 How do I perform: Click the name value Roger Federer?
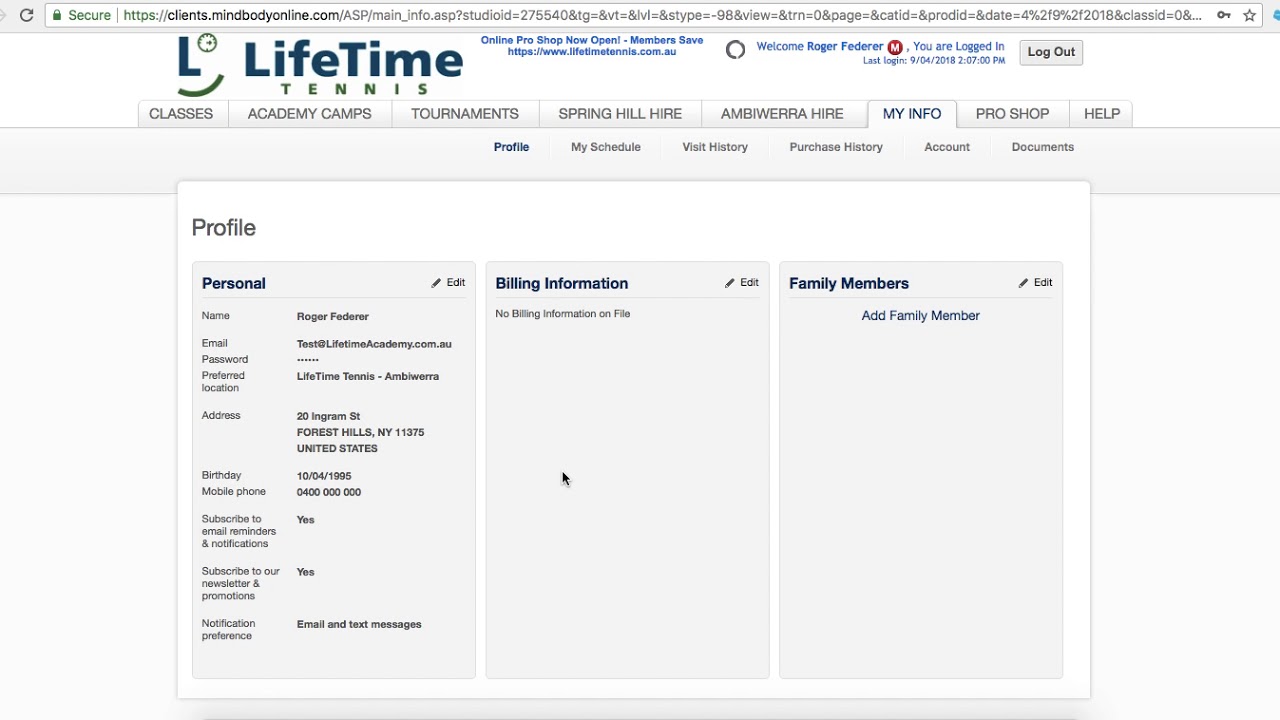333,317
